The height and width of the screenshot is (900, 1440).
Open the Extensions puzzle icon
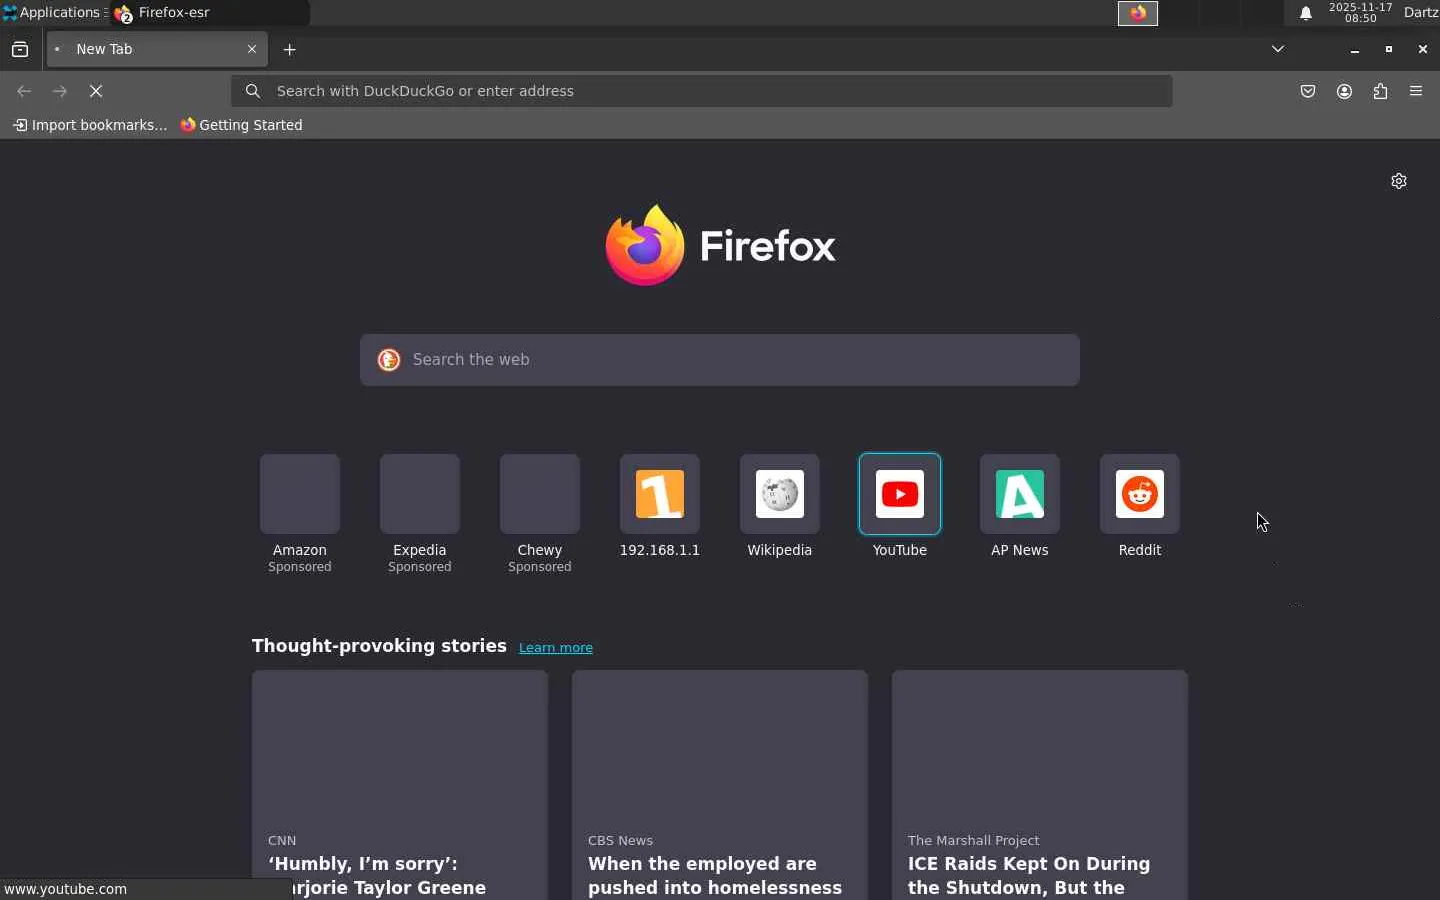pos(1381,91)
